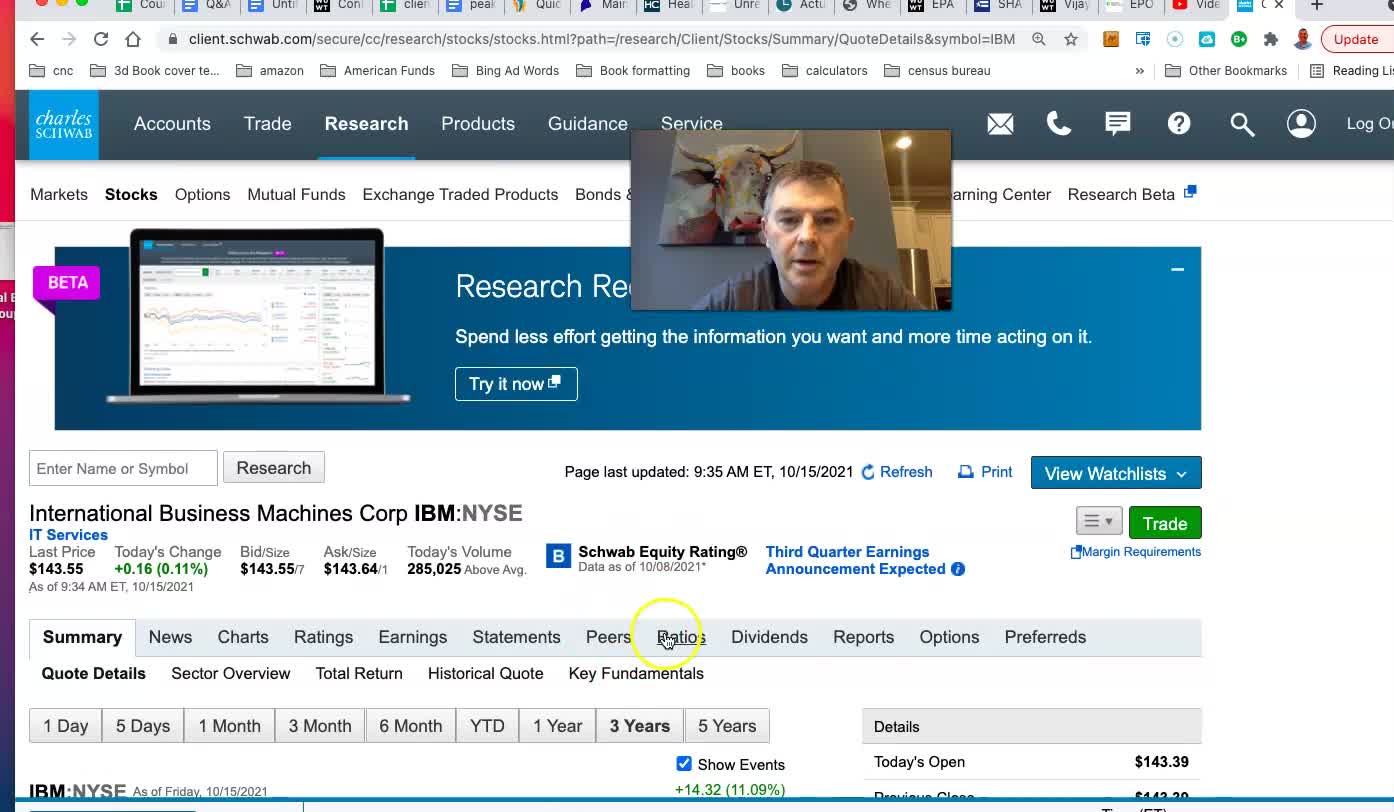
Task: Open the cnc bookmarks folder
Action: click(52, 71)
